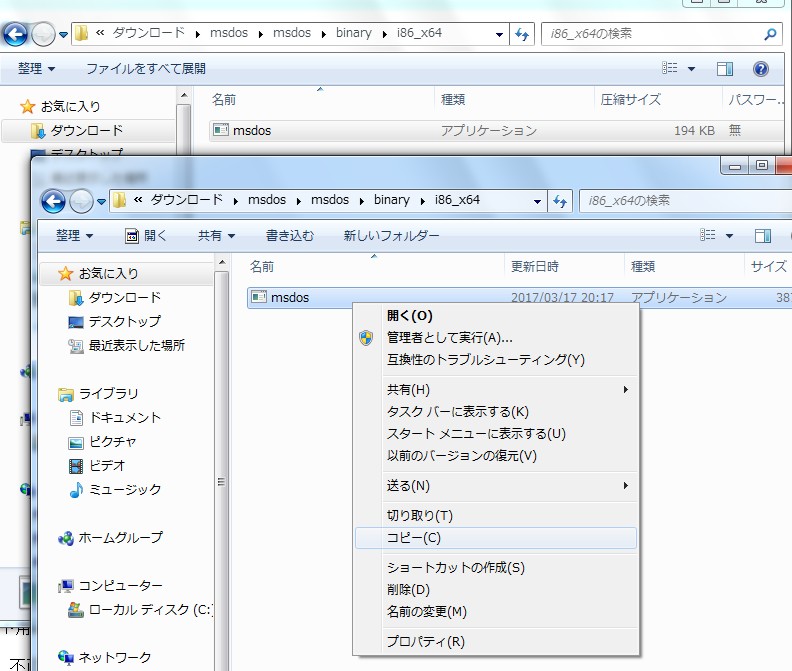The image size is (792, 671).
Task: Click Forward arrow in rear Explorer window
Action: pos(43,34)
